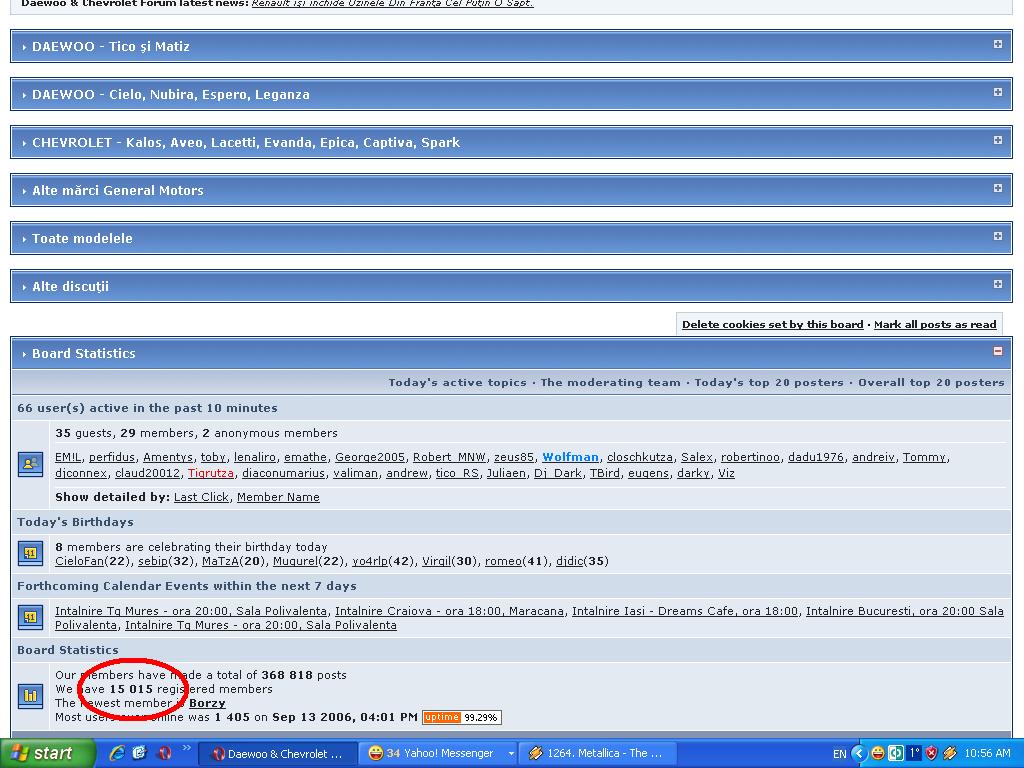Switch to Metallica Winamp taskbar button
The height and width of the screenshot is (768, 1024).
(597, 754)
